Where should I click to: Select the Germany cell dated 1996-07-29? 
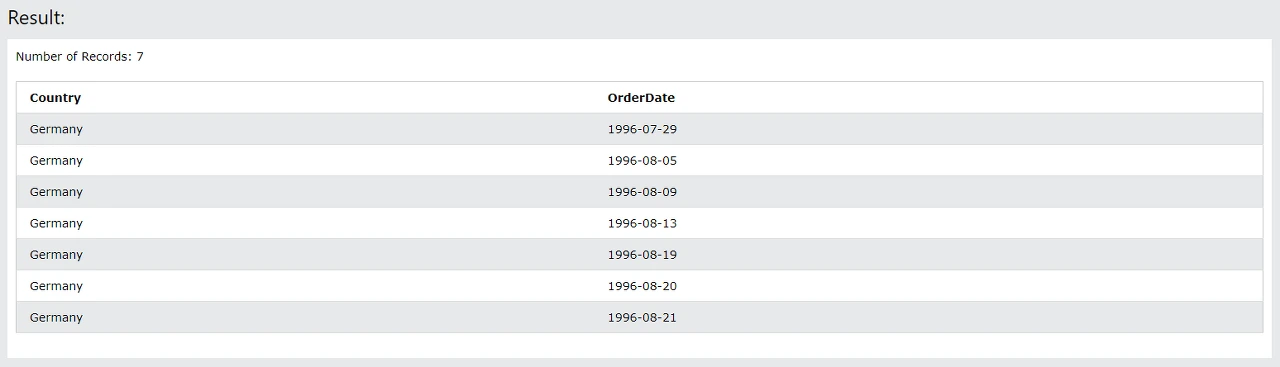(56, 129)
